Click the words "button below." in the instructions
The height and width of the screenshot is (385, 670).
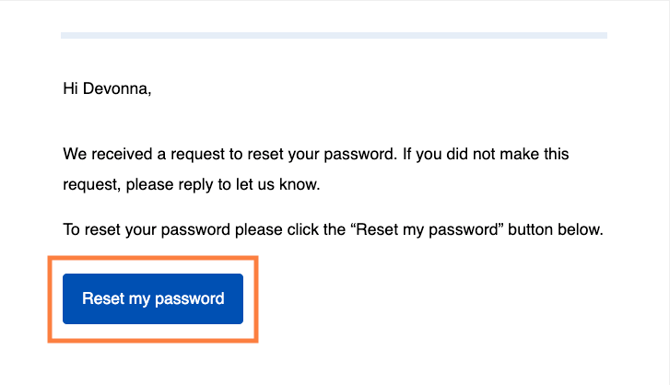tap(555, 229)
